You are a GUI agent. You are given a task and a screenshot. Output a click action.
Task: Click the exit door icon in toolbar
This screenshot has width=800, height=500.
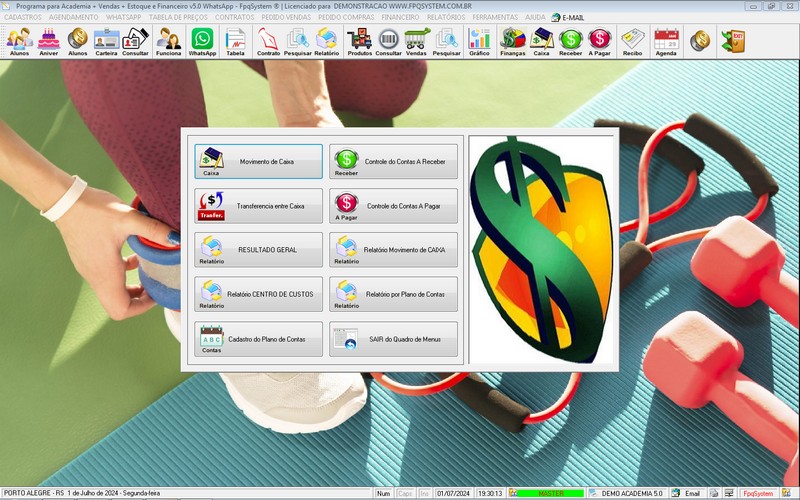click(x=733, y=40)
